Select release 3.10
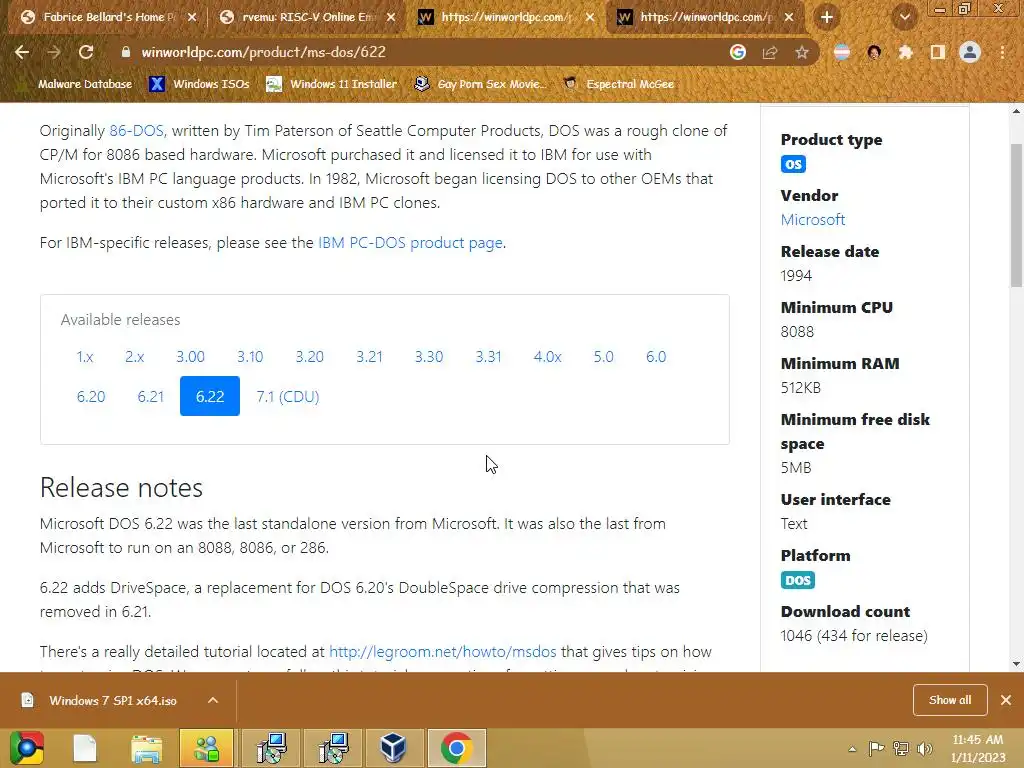 tap(249, 357)
